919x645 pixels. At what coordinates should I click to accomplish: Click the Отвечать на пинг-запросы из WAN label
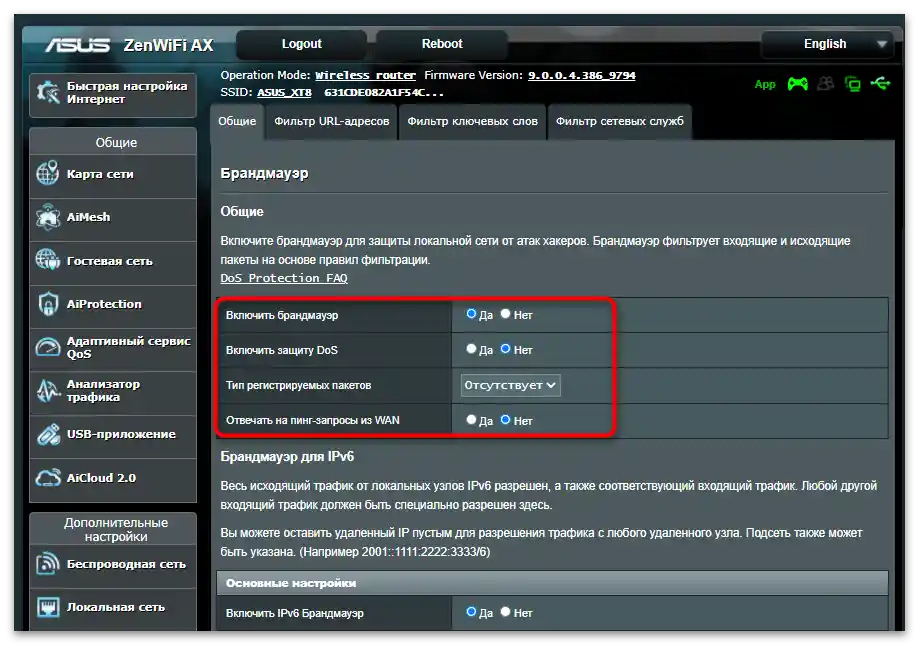pyautogui.click(x=313, y=421)
